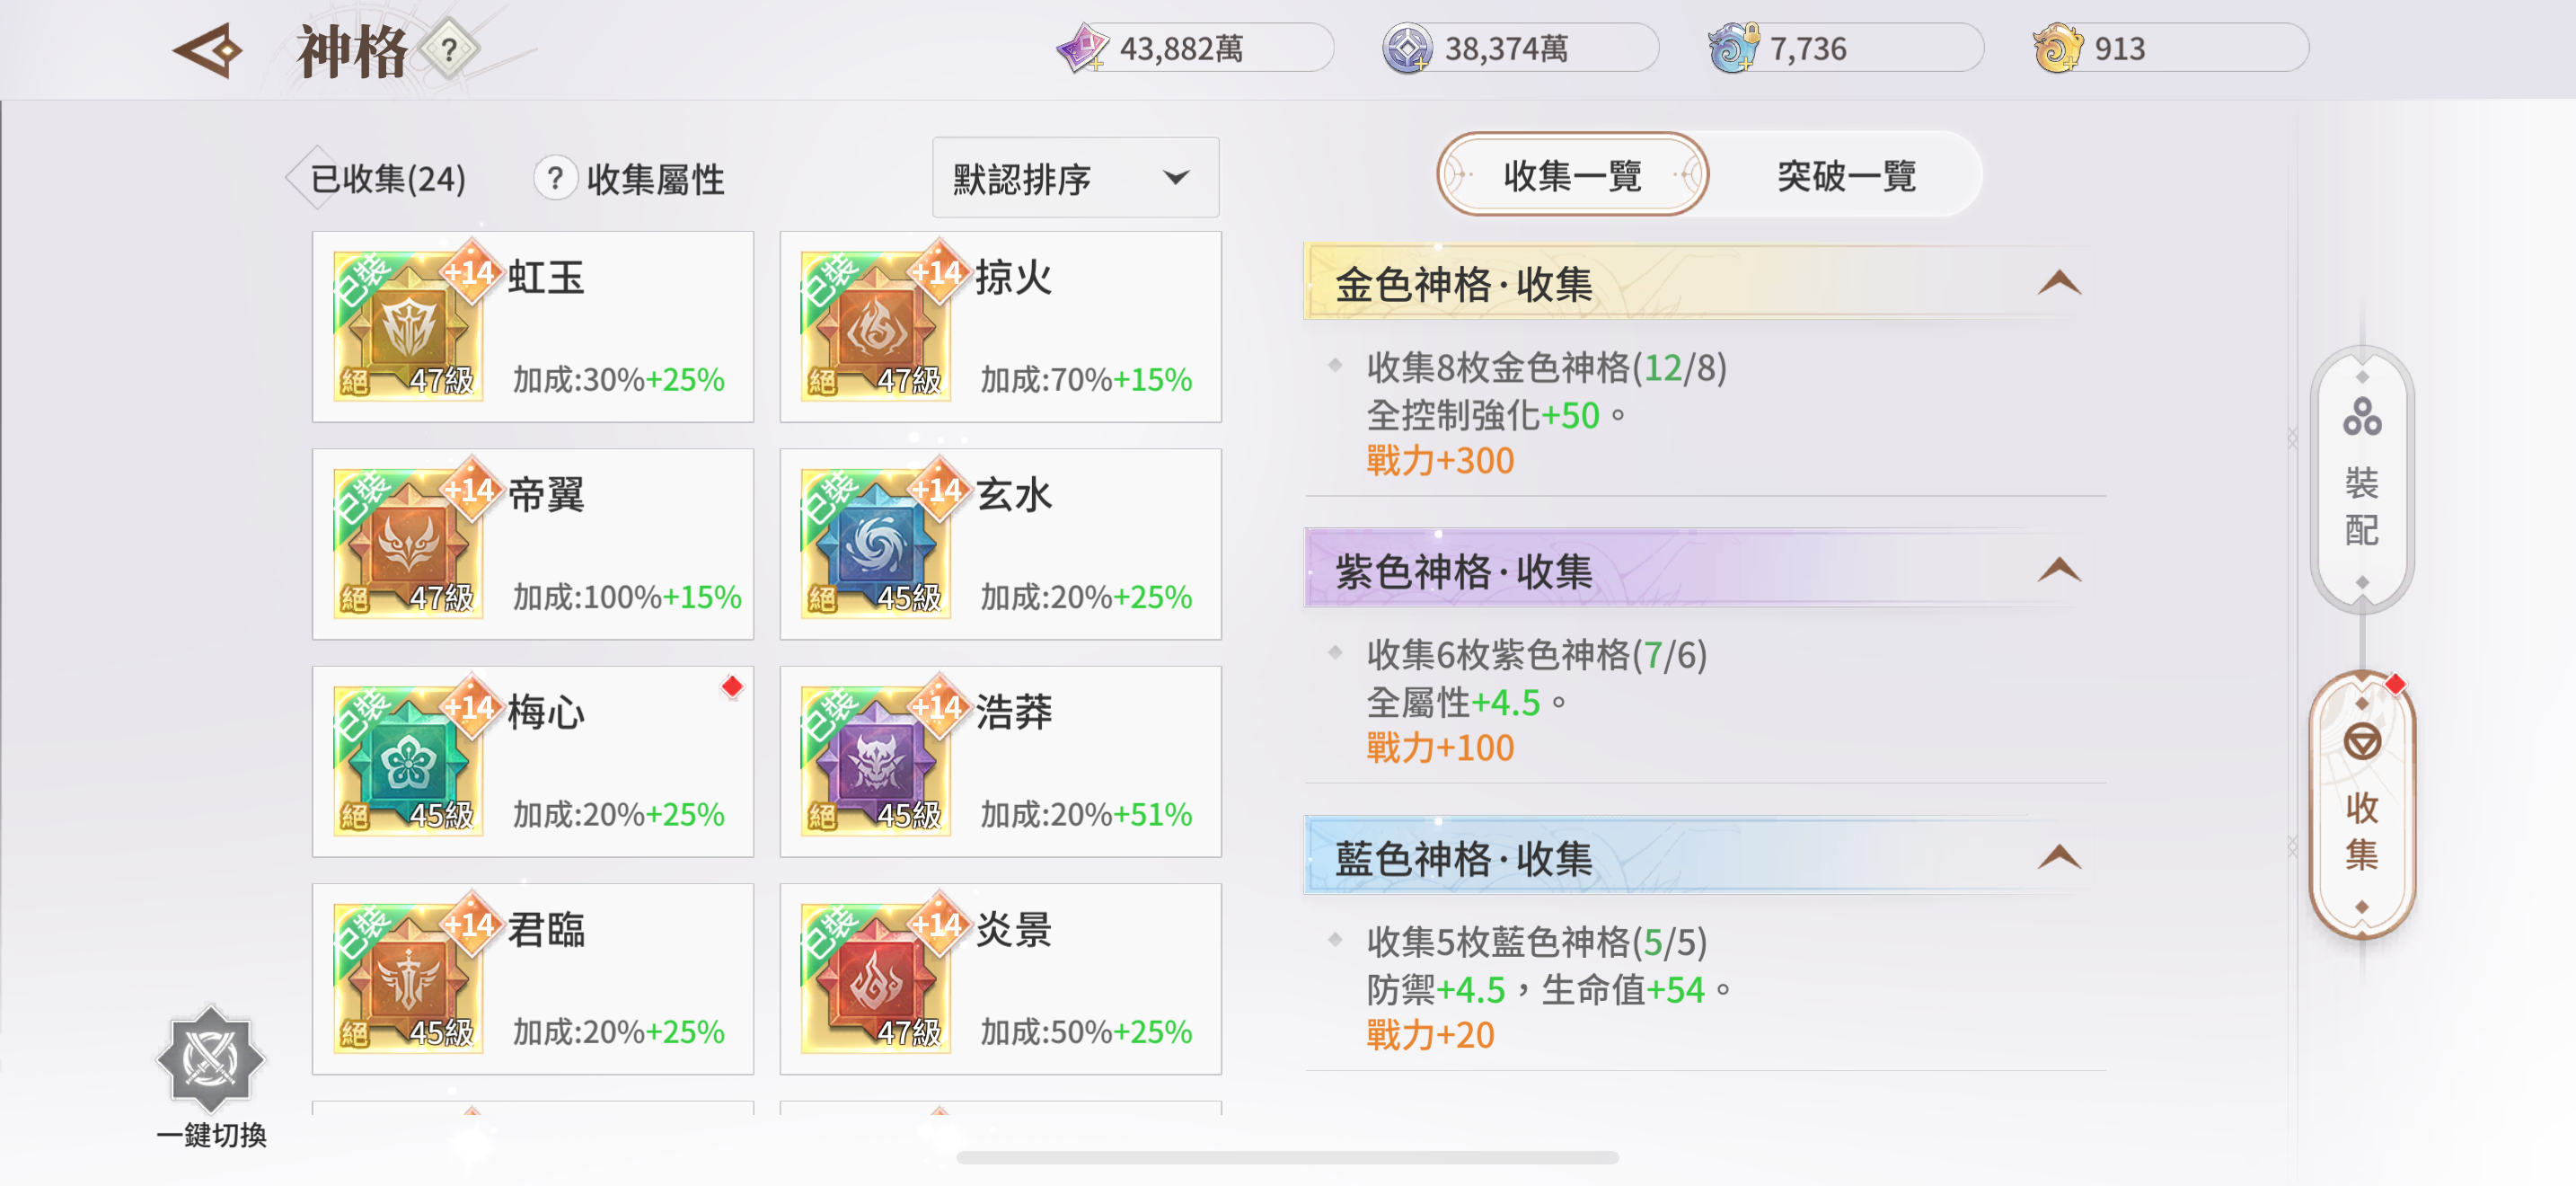
Task: Switch to the 突破一覽 tab
Action: [1846, 176]
